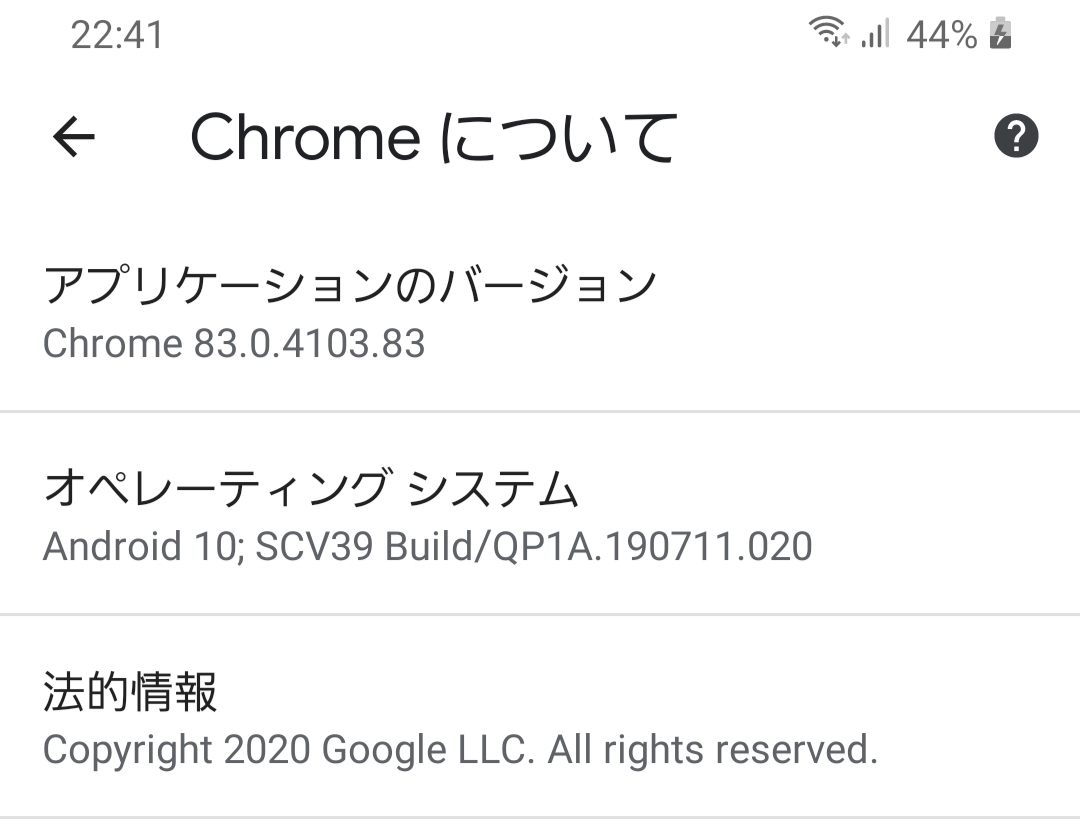Tap the back arrow
The width and height of the screenshot is (1080, 830).
pos(73,137)
